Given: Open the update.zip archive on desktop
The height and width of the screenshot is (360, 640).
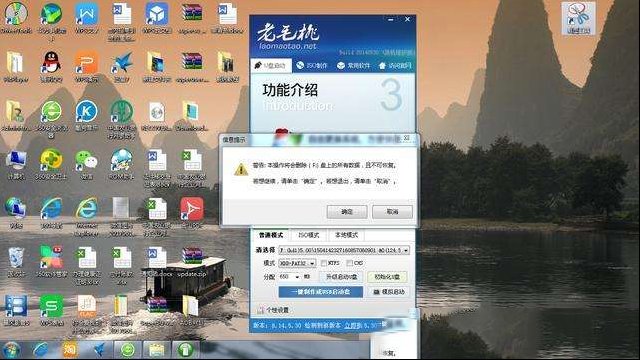Looking at the screenshot, I should (x=192, y=259).
